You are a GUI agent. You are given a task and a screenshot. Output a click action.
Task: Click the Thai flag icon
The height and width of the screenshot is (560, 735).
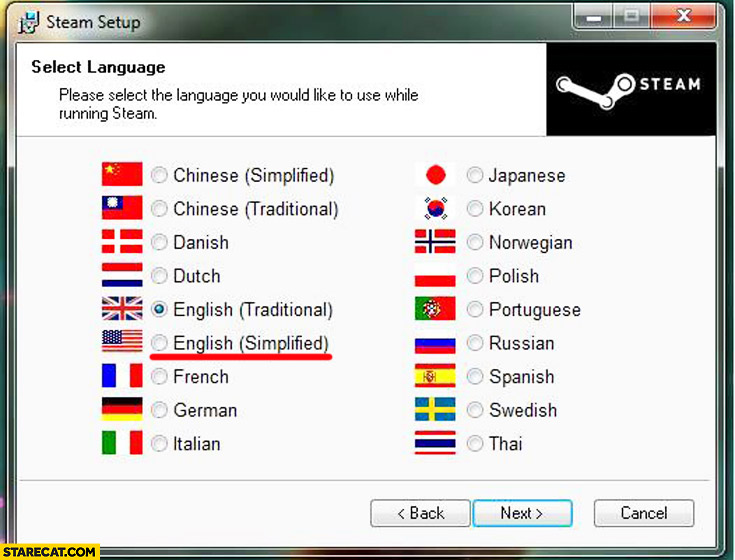pos(435,443)
